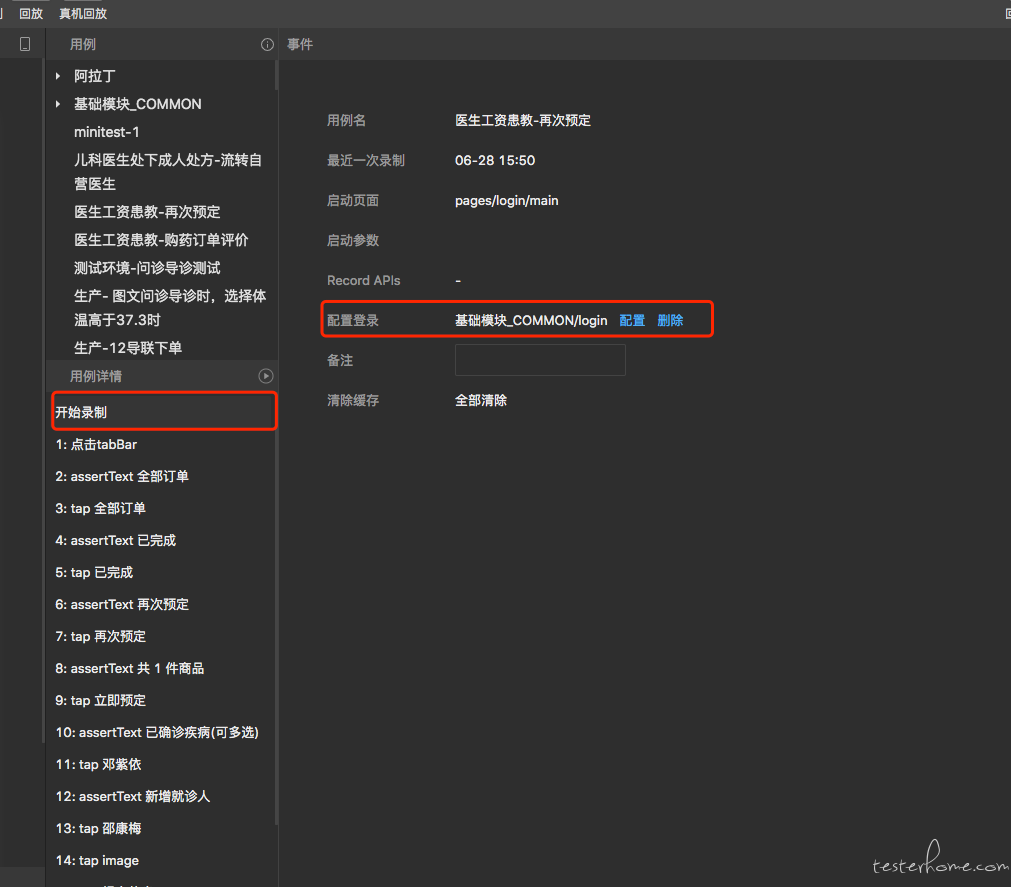
Task: Click the phone device icon in sidebar
Action: coord(25,44)
